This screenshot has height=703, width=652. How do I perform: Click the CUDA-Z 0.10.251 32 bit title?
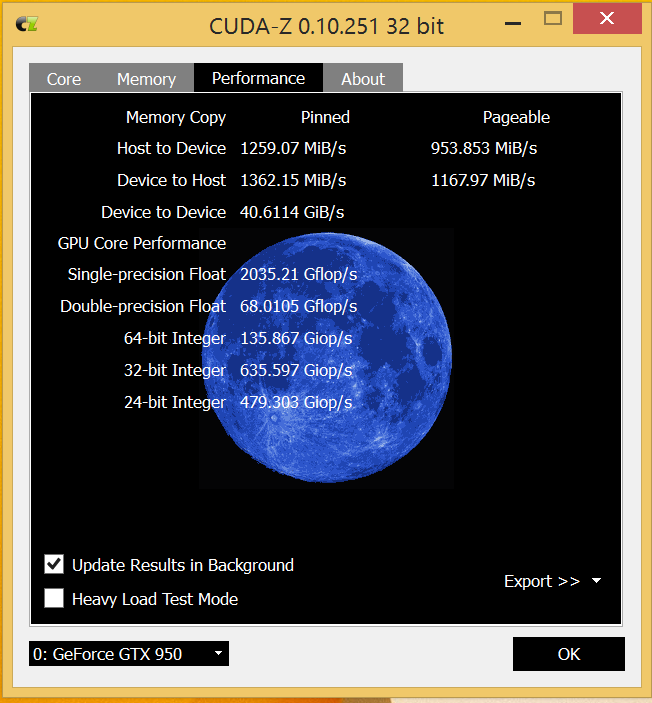(x=326, y=26)
